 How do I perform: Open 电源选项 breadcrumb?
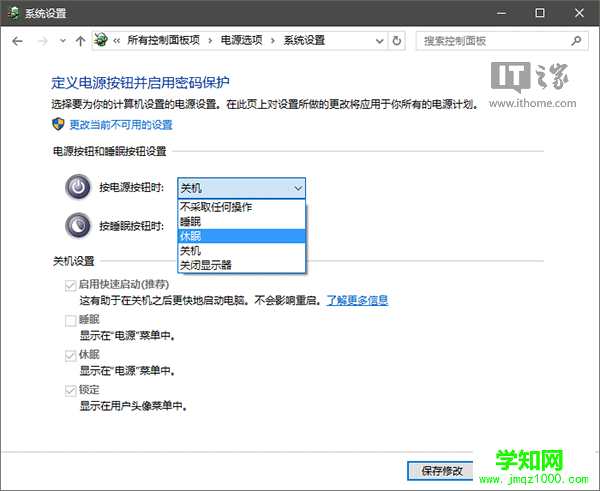coord(241,40)
